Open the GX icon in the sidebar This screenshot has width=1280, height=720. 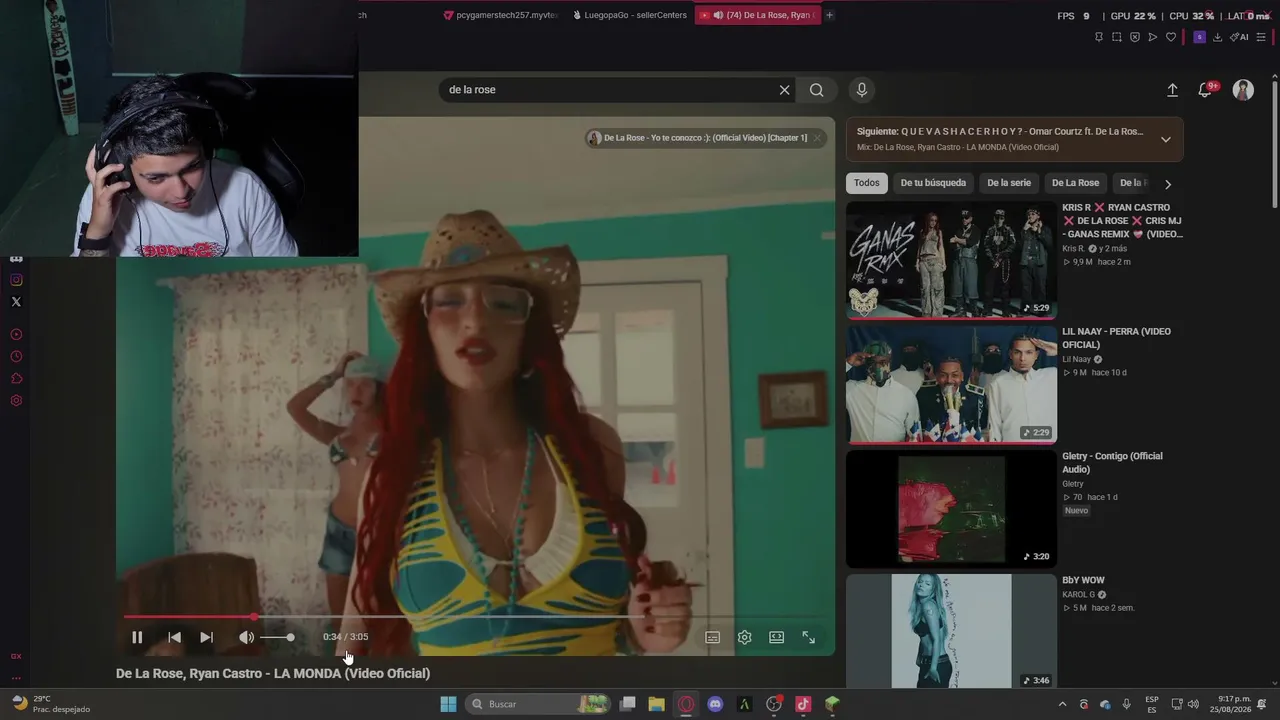pos(16,656)
